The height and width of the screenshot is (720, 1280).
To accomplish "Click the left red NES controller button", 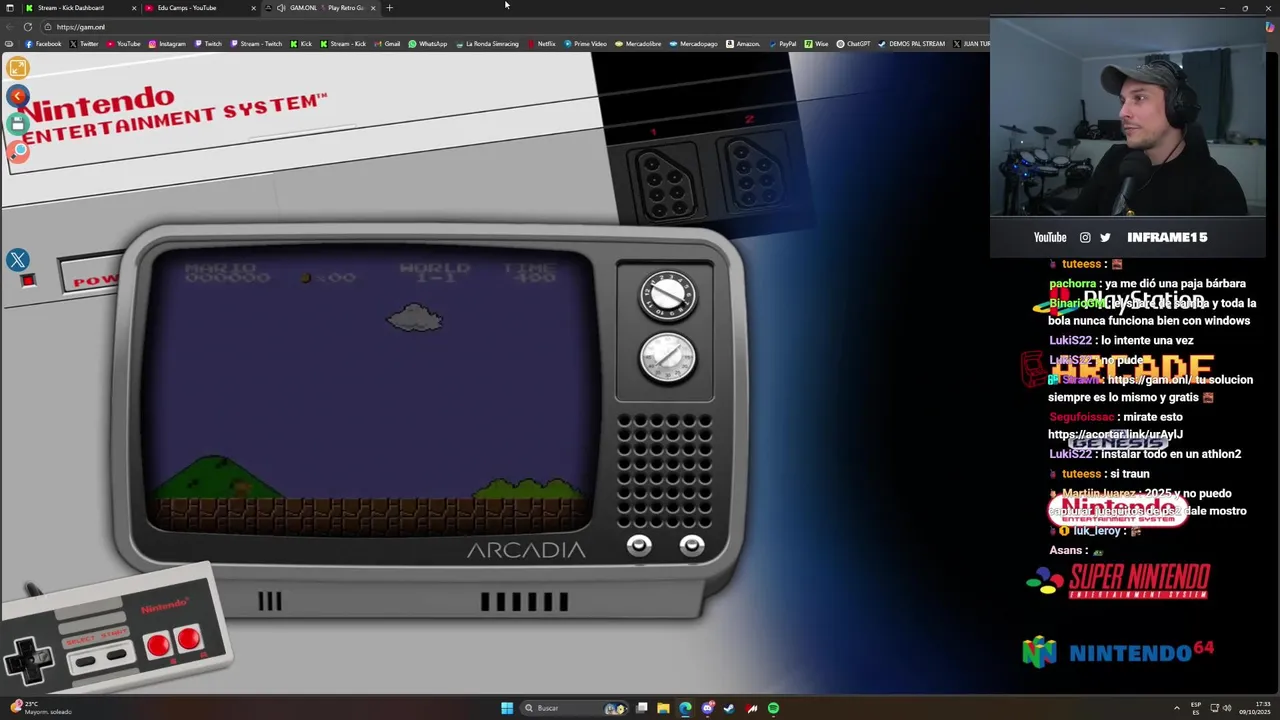I will coord(158,645).
